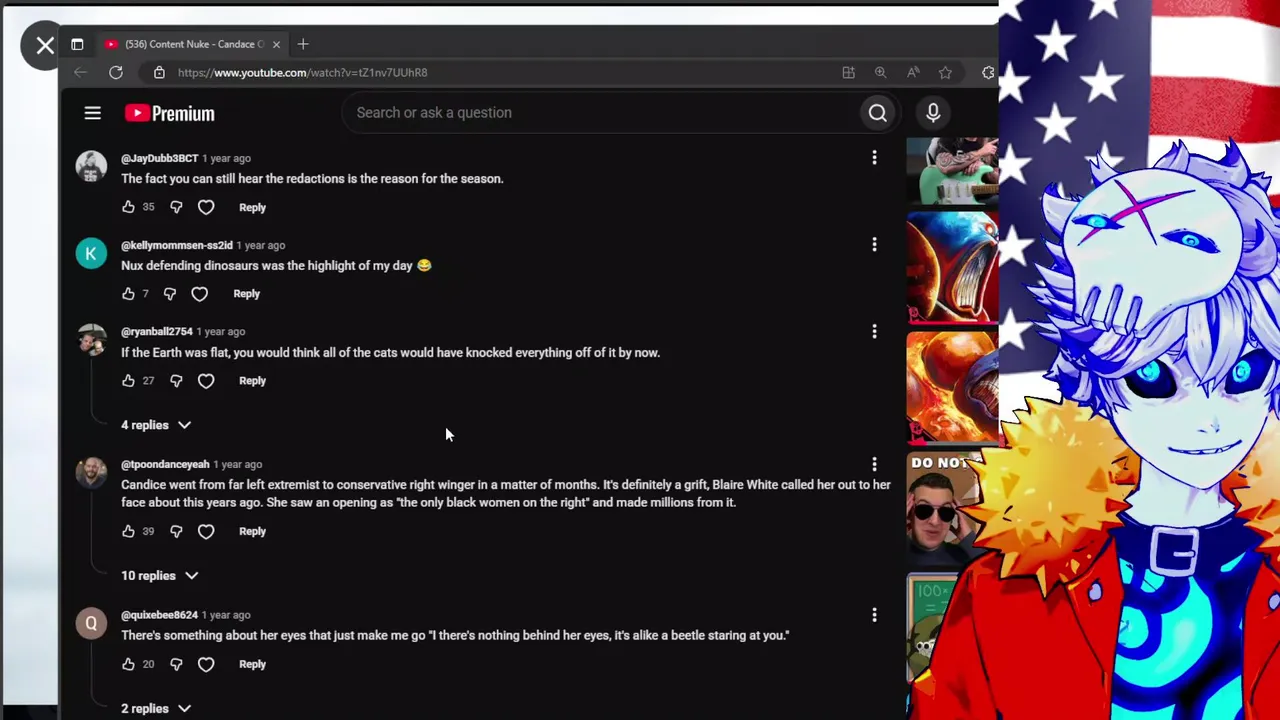The image size is (1280, 720).
Task: Expand 10 replies under @tpoondanceyeah comment
Action: [160, 576]
